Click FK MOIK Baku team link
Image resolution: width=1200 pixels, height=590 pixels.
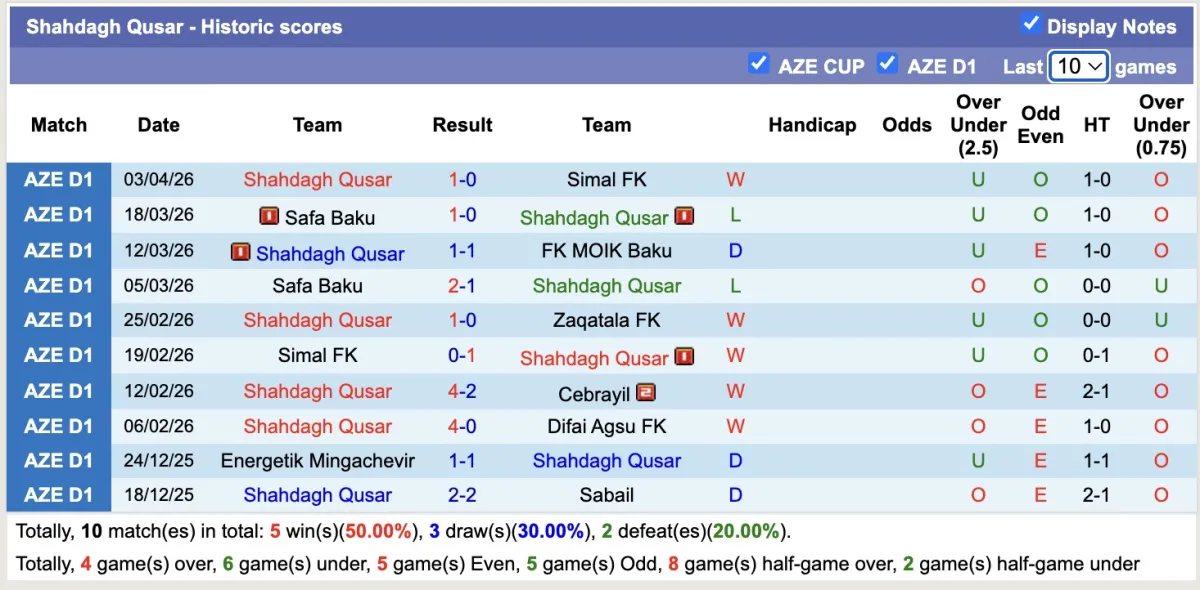[x=606, y=251]
